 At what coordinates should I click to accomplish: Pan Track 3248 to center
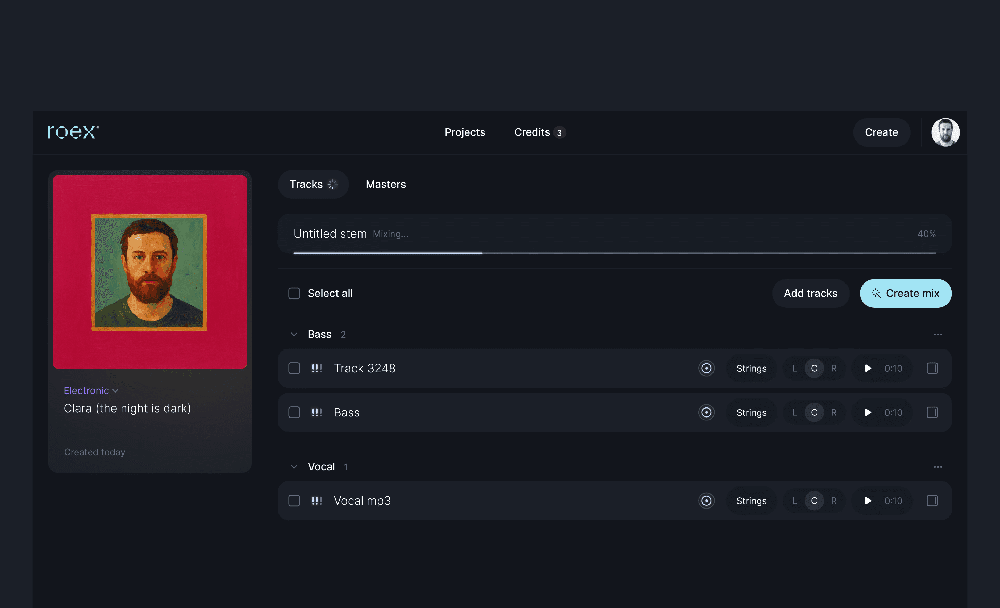pyautogui.click(x=814, y=368)
